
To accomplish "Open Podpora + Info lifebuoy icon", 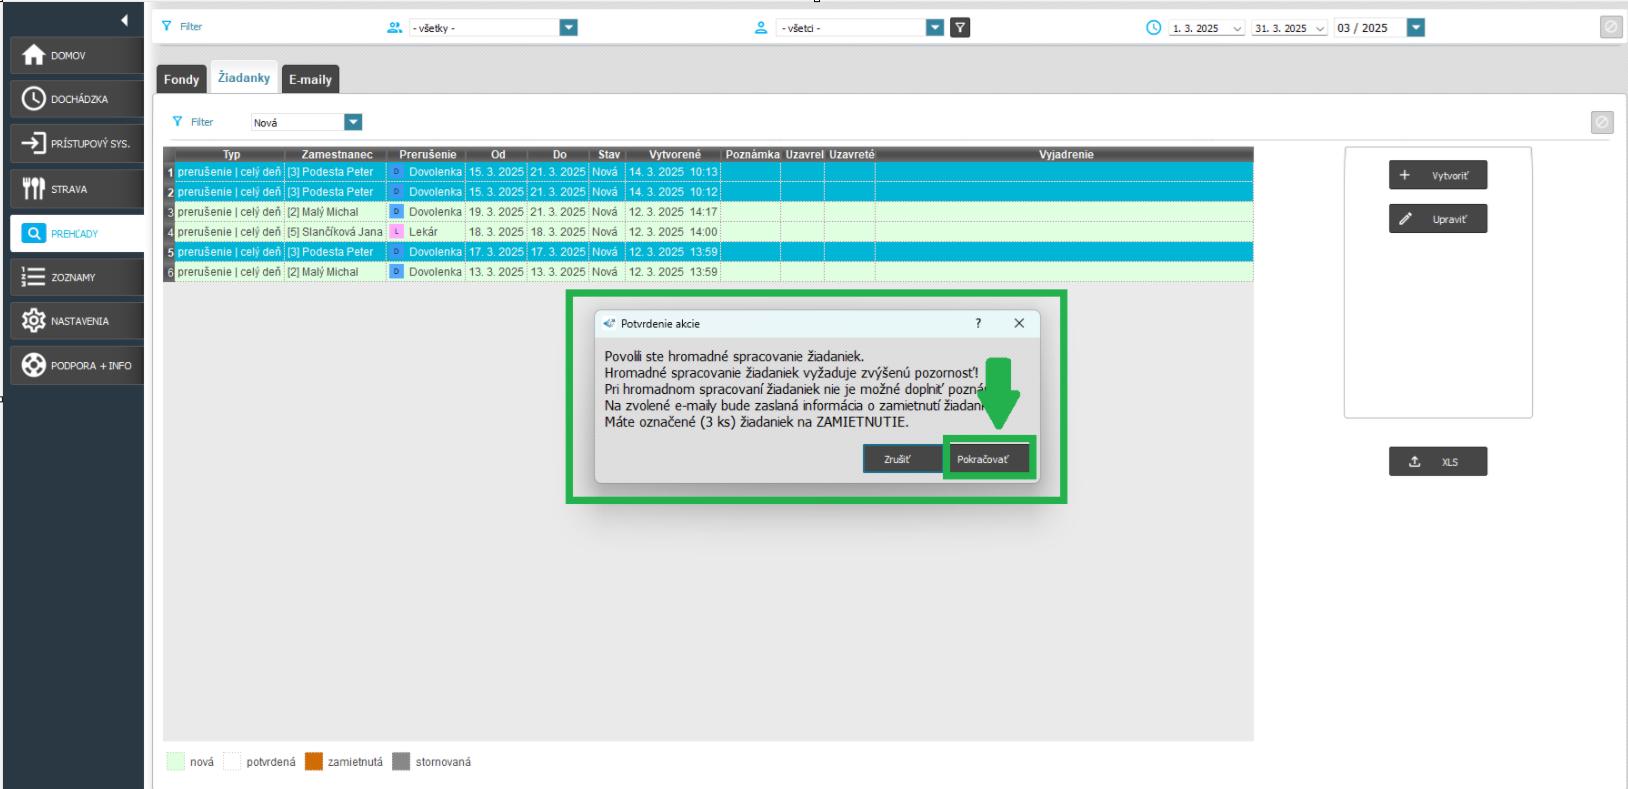I will pos(34,365).
